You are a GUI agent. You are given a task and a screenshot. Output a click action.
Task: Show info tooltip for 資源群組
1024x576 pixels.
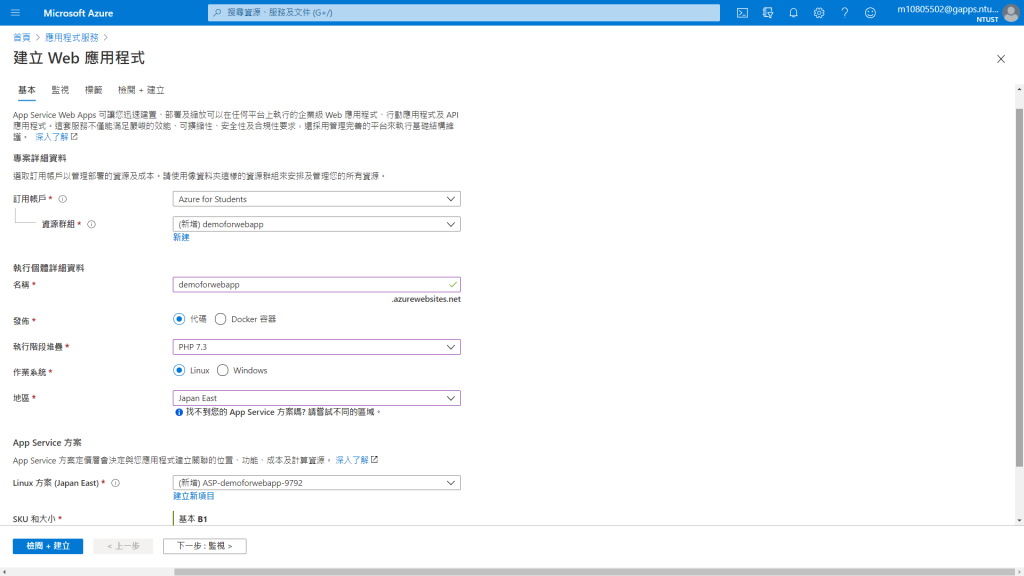coord(91,224)
